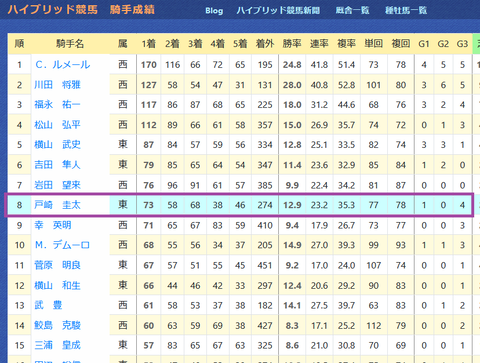Open the 種牡馬一覧 navigation link
Screen dimensions: 480x363
click(406, 11)
